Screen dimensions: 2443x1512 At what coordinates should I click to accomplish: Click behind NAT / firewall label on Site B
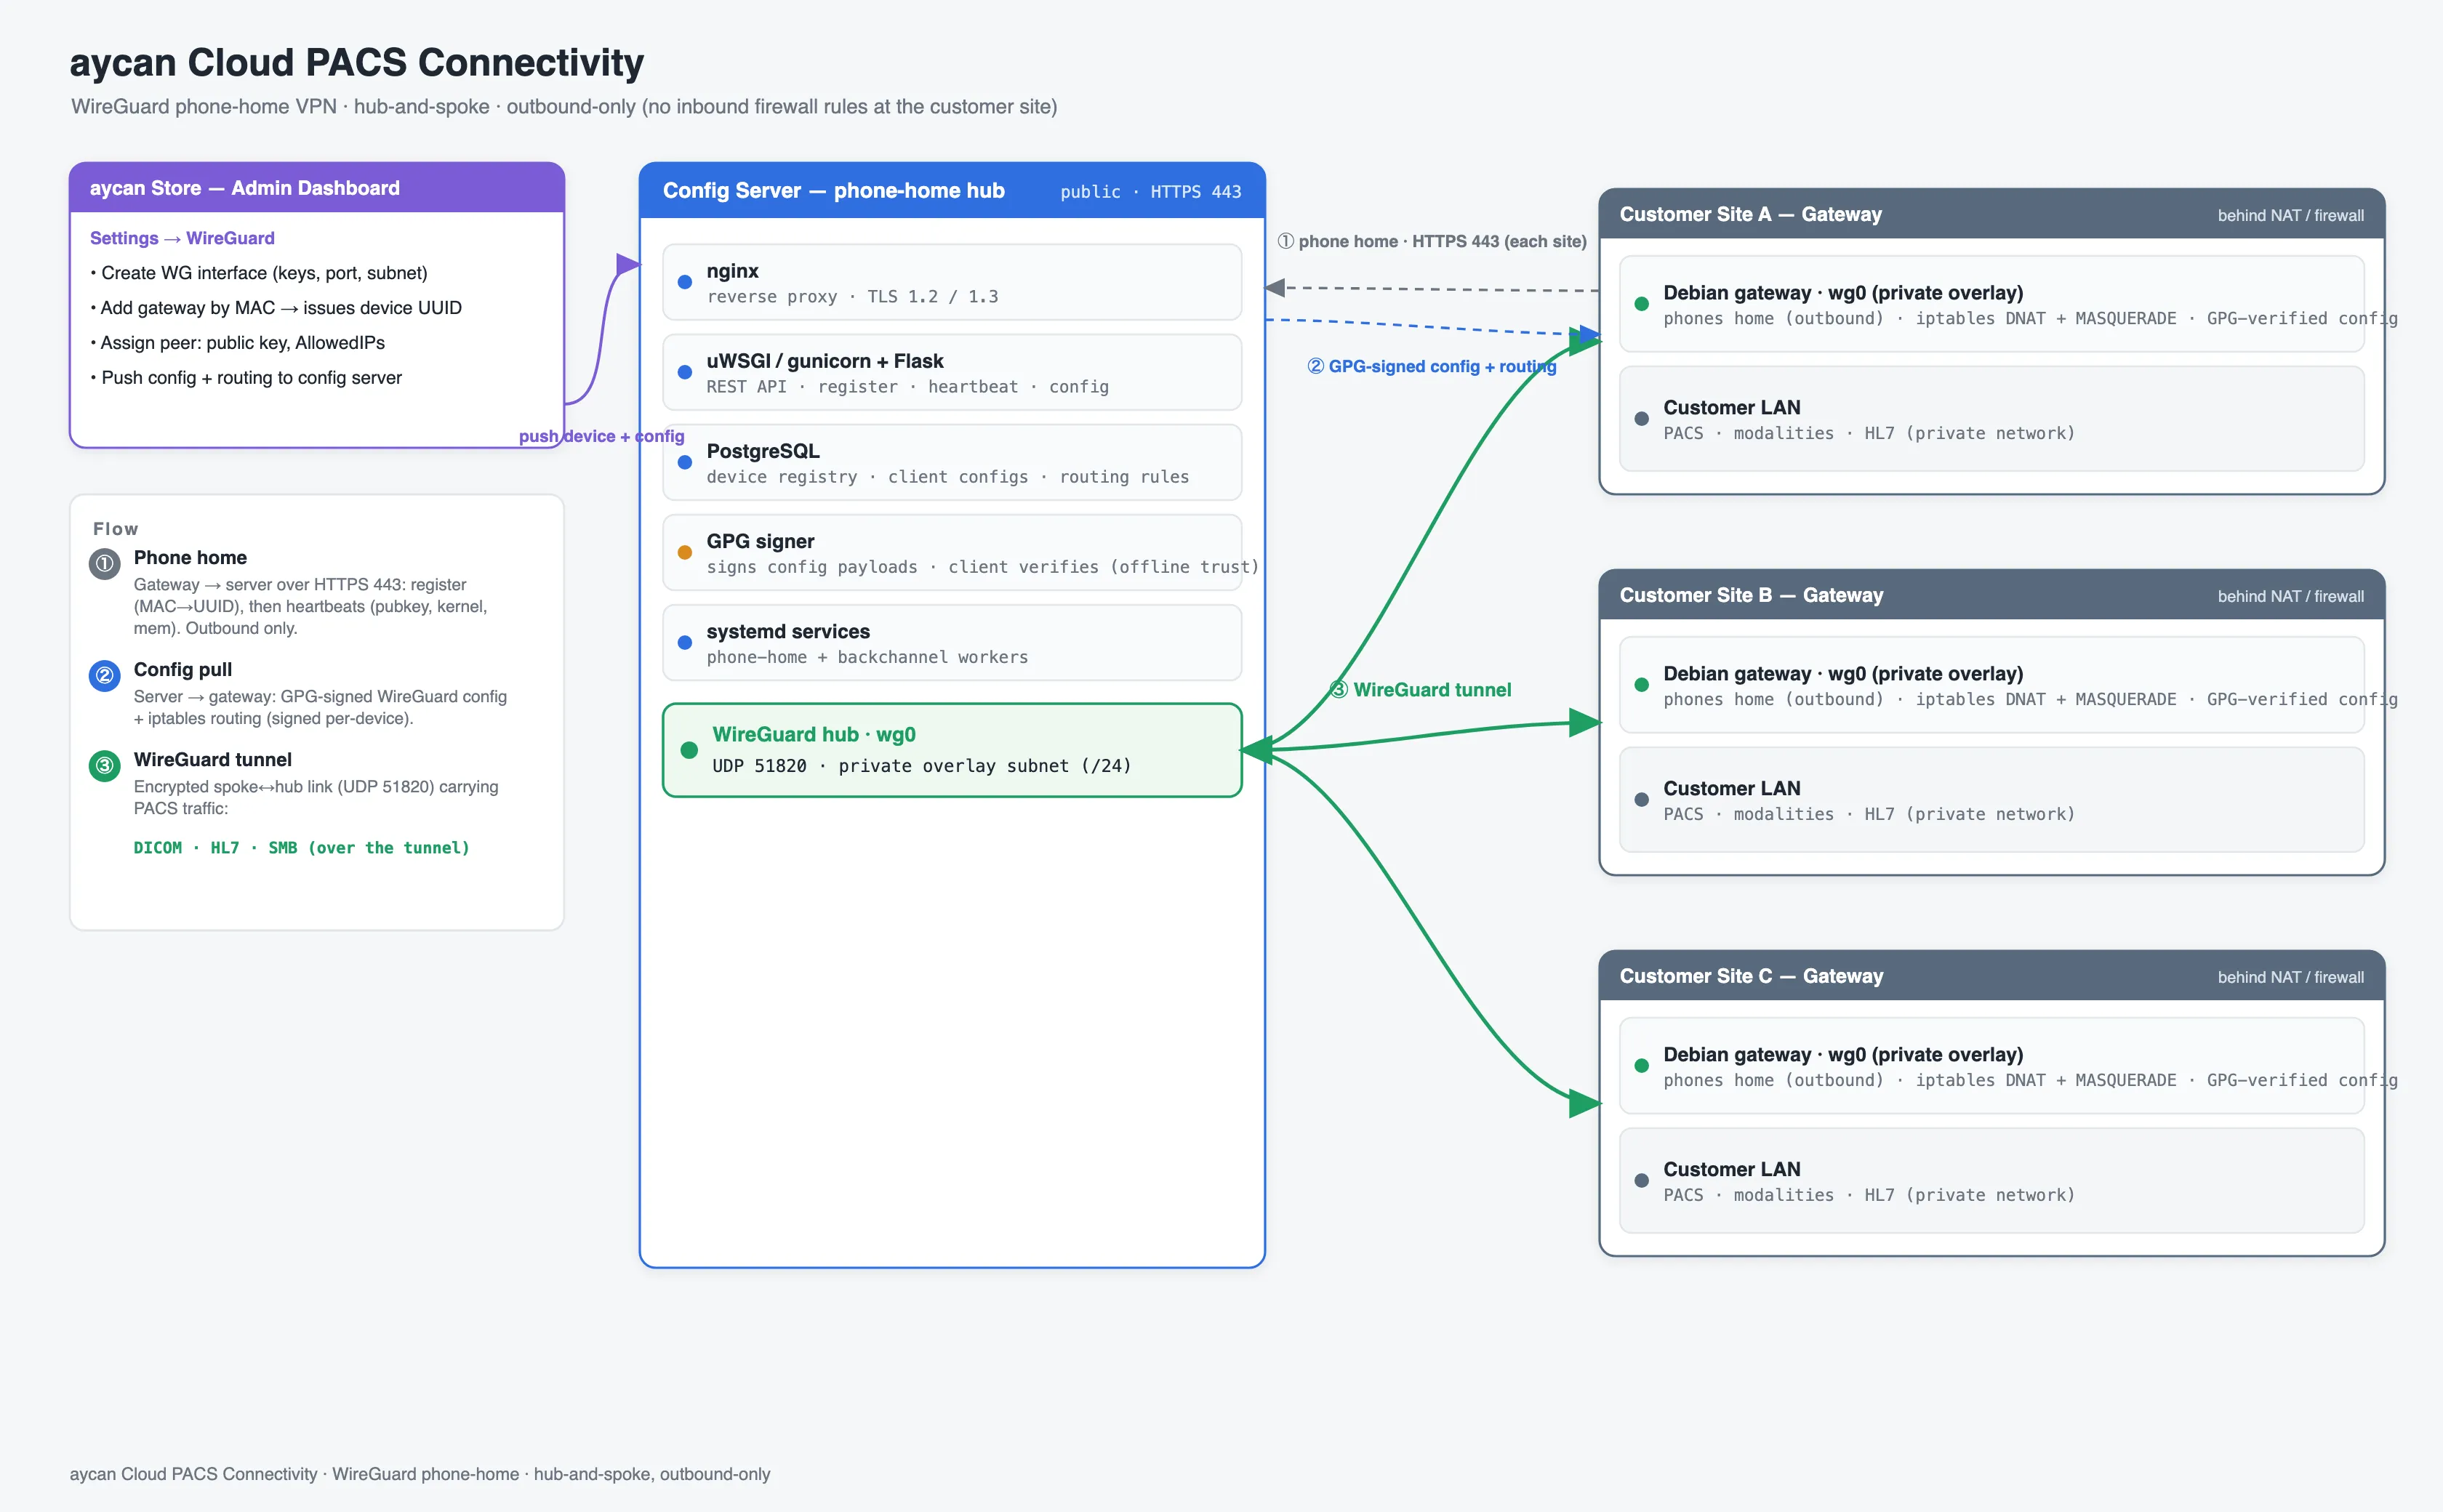[2290, 596]
